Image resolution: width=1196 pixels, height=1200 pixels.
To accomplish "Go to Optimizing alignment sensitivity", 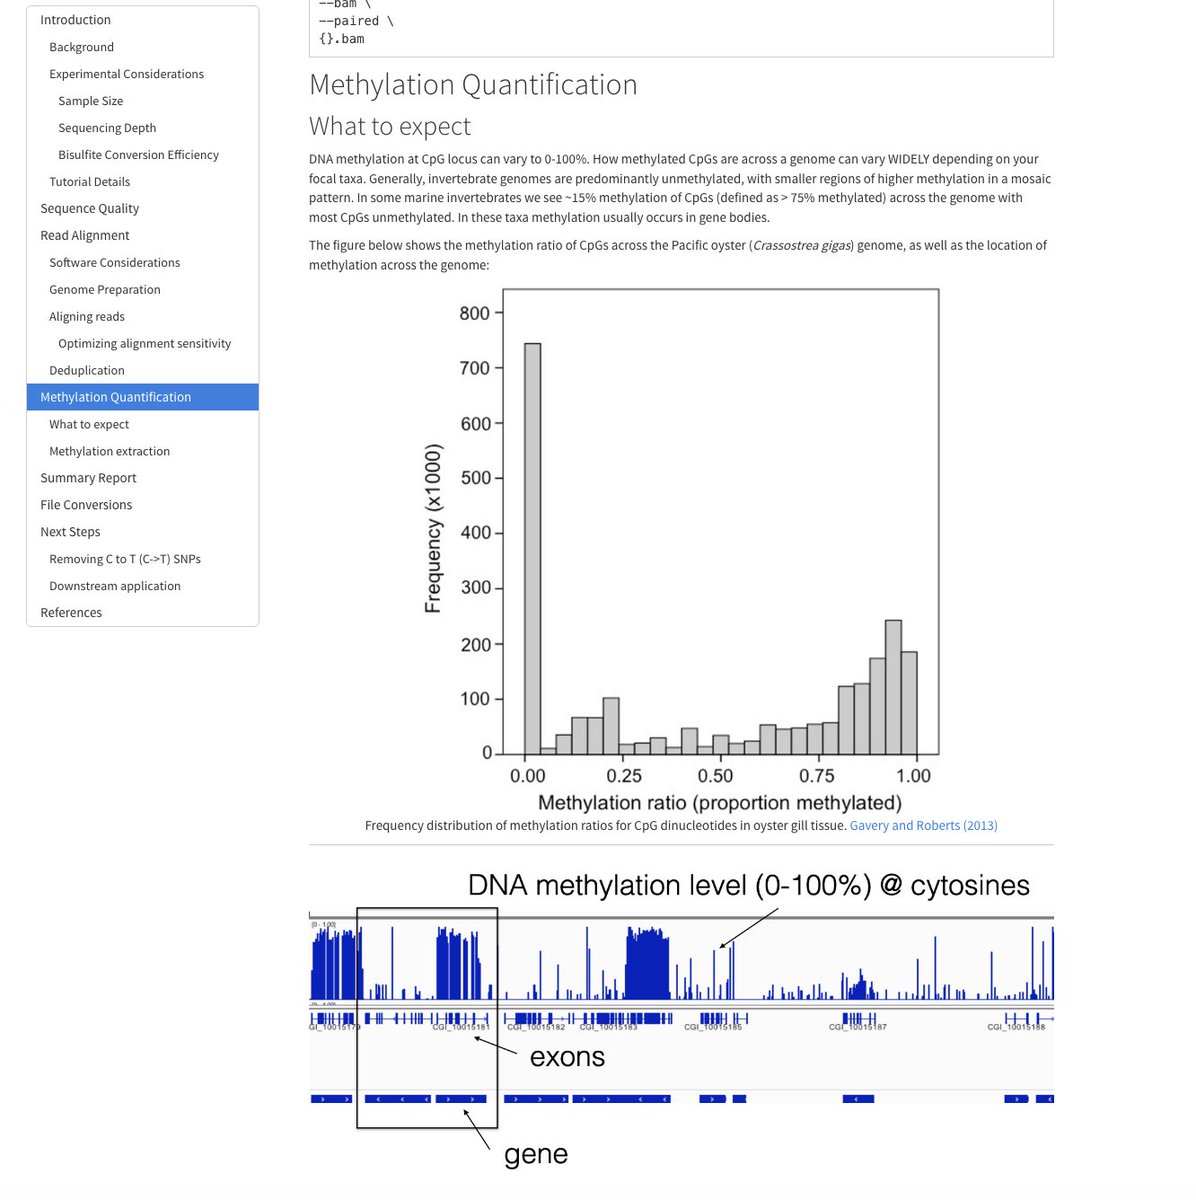I will click(x=142, y=344).
